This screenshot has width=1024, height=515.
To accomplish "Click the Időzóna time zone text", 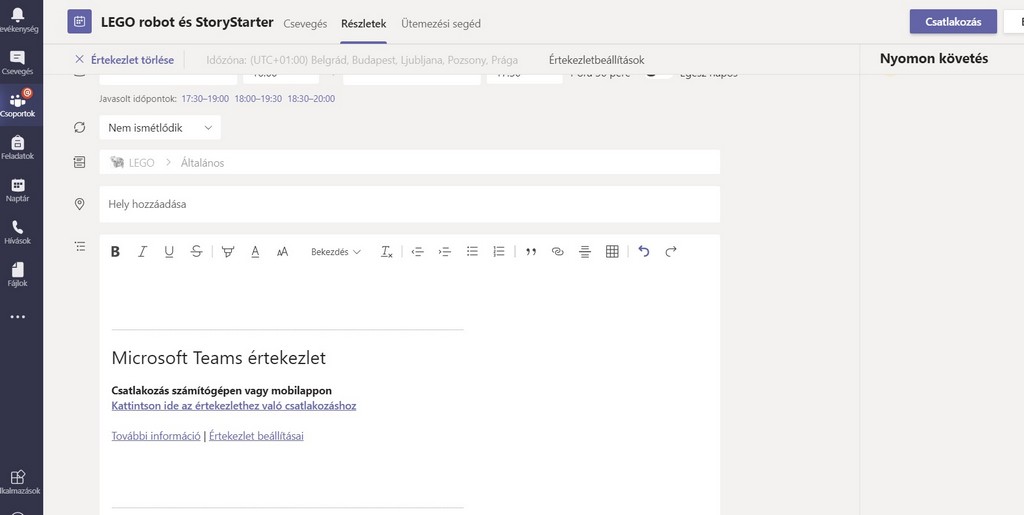I will pyautogui.click(x=362, y=59).
